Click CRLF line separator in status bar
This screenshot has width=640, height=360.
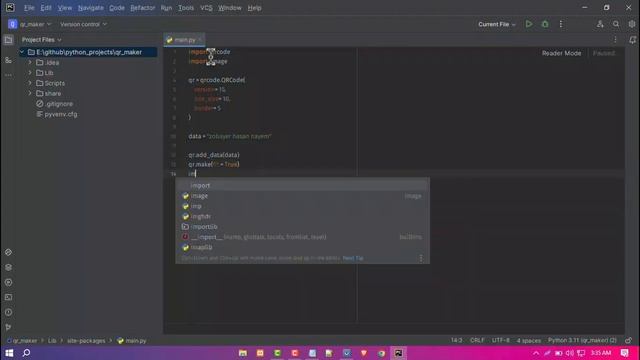coord(477,340)
